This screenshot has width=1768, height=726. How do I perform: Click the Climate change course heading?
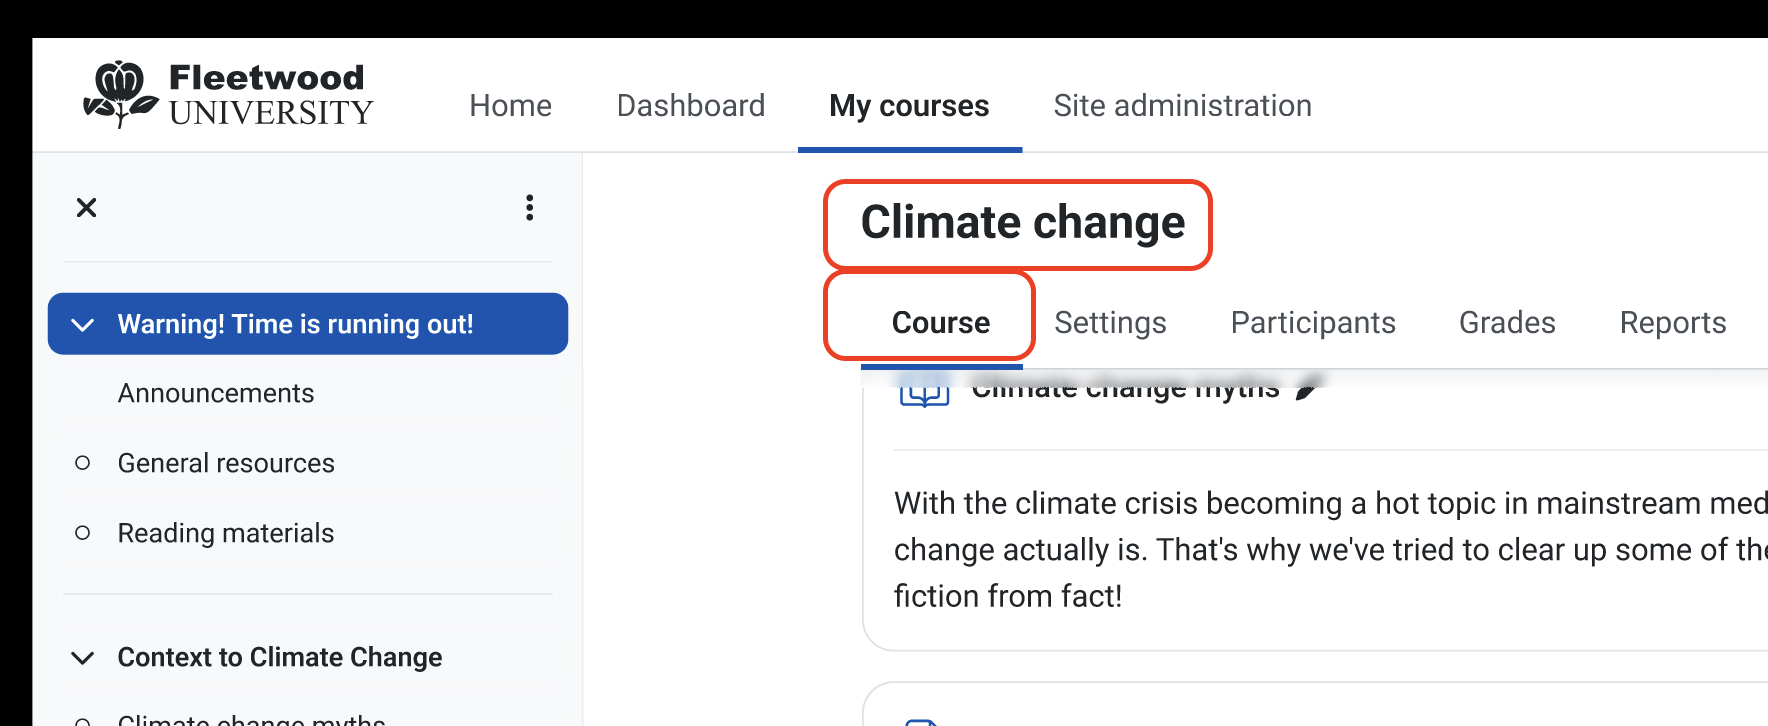point(1023,223)
